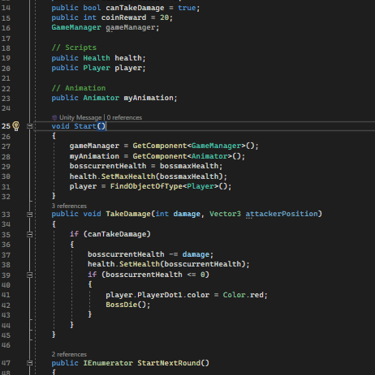Click 'FindObjectOfType' on line 31
The height and width of the screenshot is (375, 375).
tap(146, 186)
